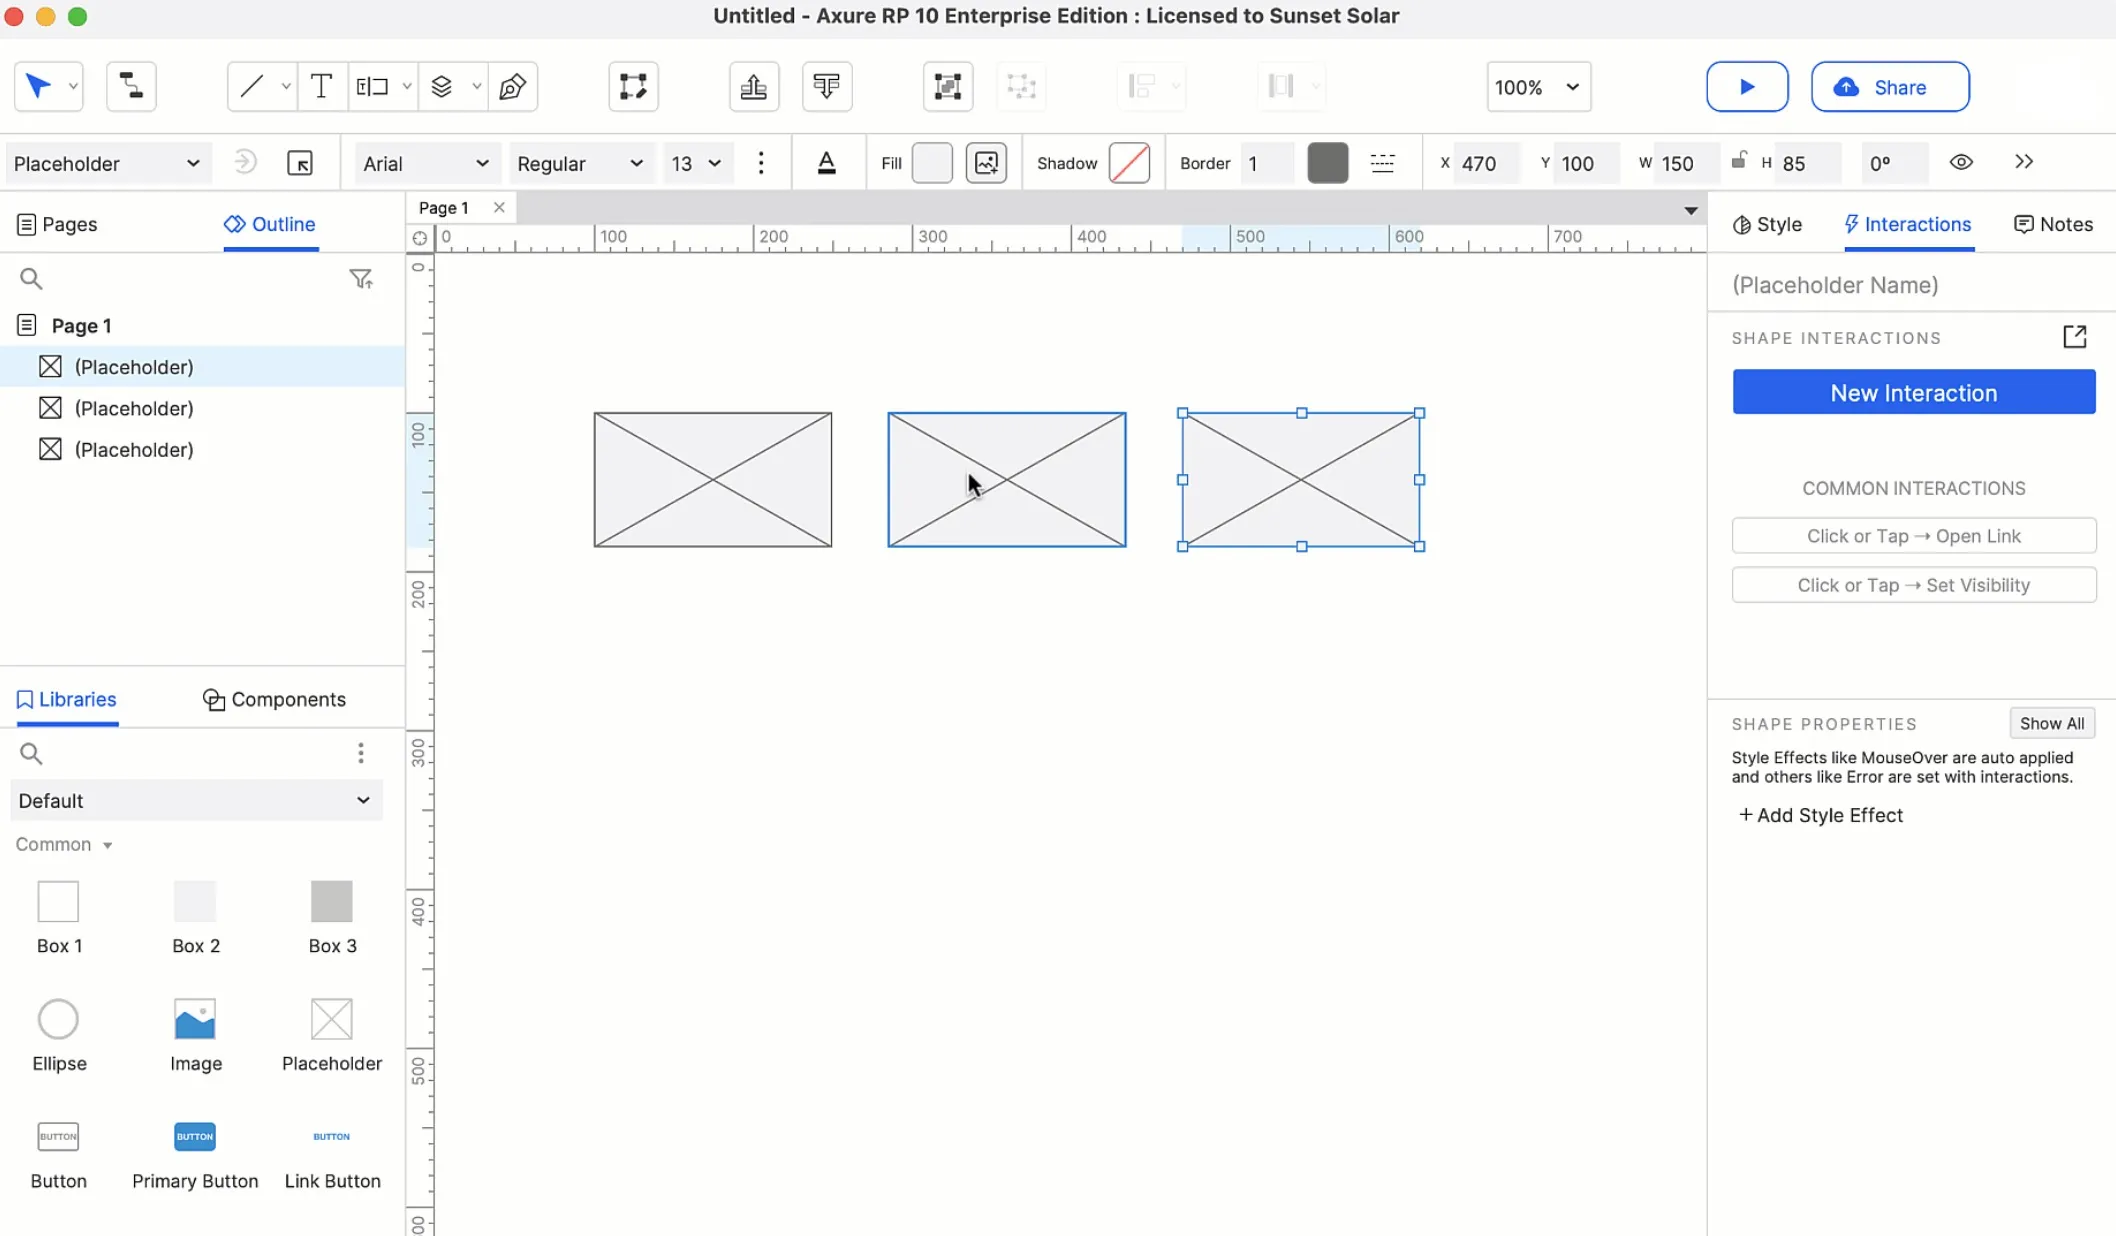Select the Text tool in the toolbar
The height and width of the screenshot is (1236, 2116).
point(321,86)
